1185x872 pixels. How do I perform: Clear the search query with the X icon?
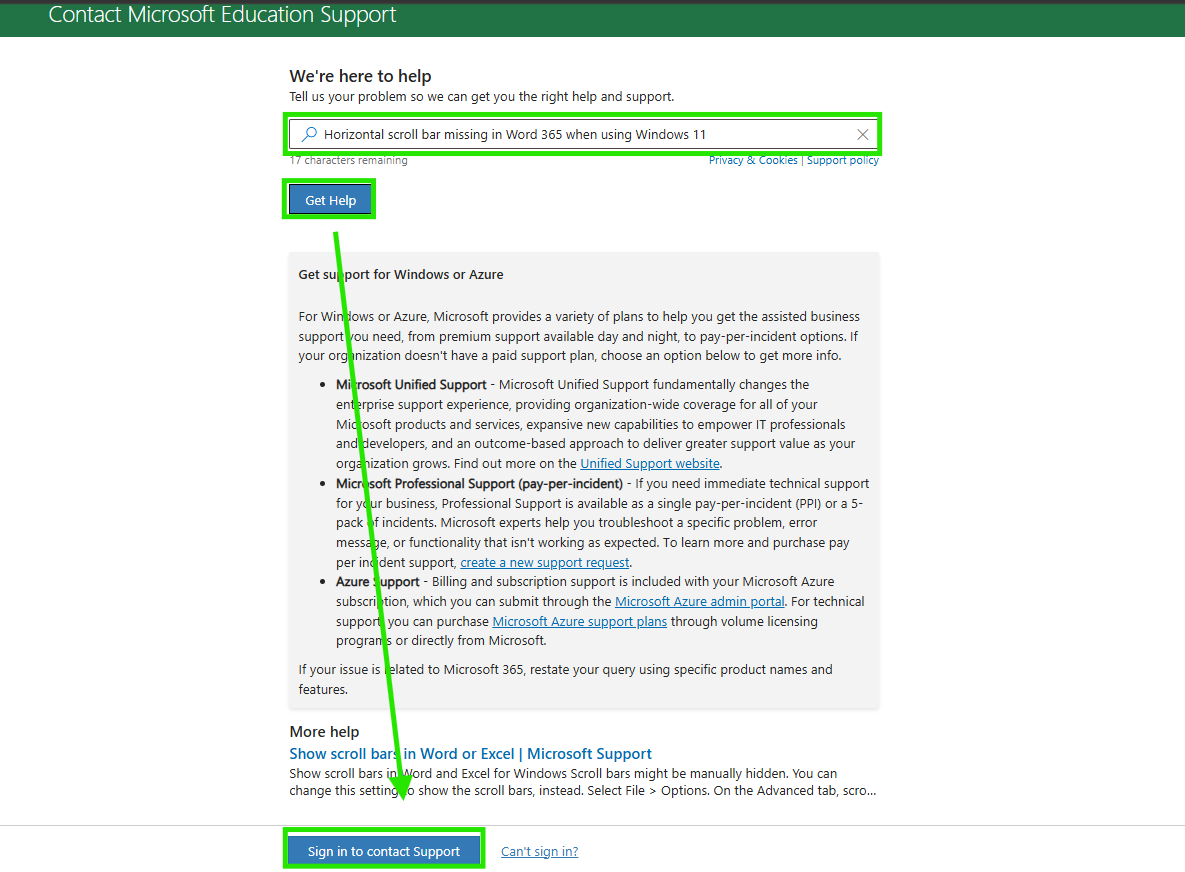(x=862, y=135)
